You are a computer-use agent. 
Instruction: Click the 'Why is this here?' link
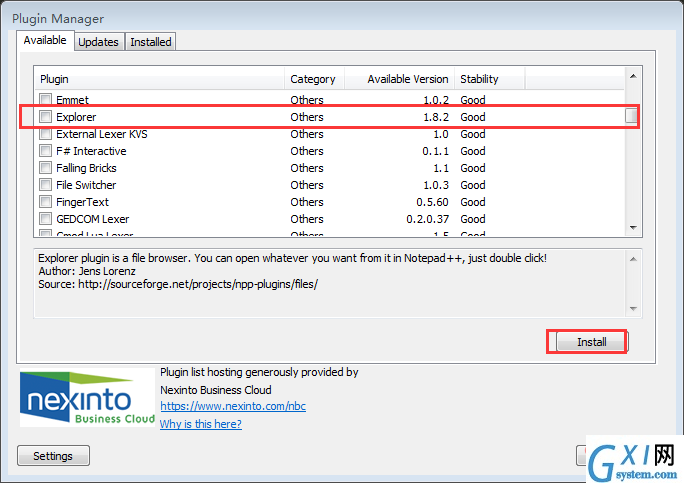tap(201, 424)
